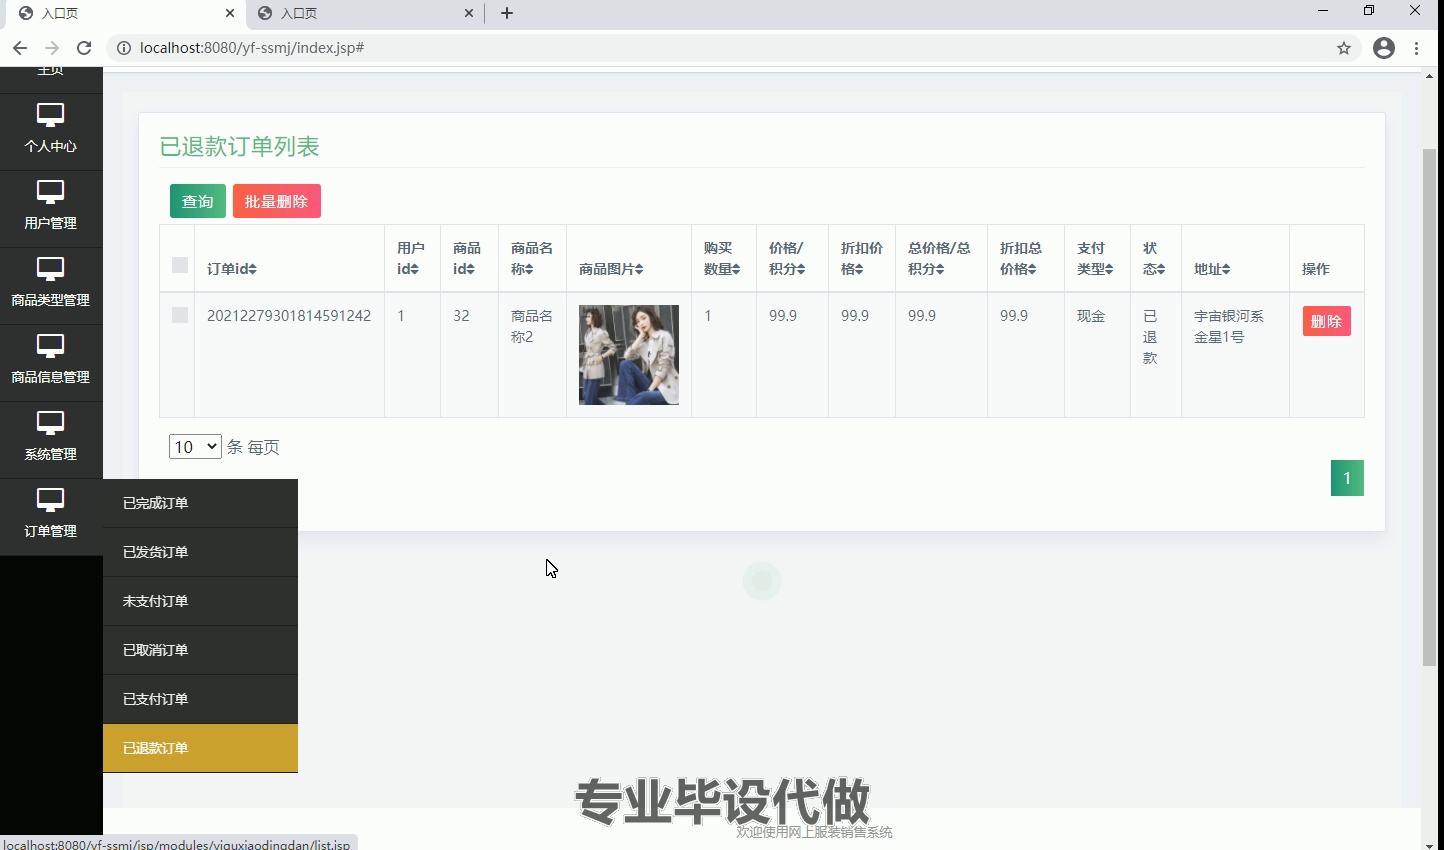
Task: Go back with browser back arrow
Action: [20, 48]
